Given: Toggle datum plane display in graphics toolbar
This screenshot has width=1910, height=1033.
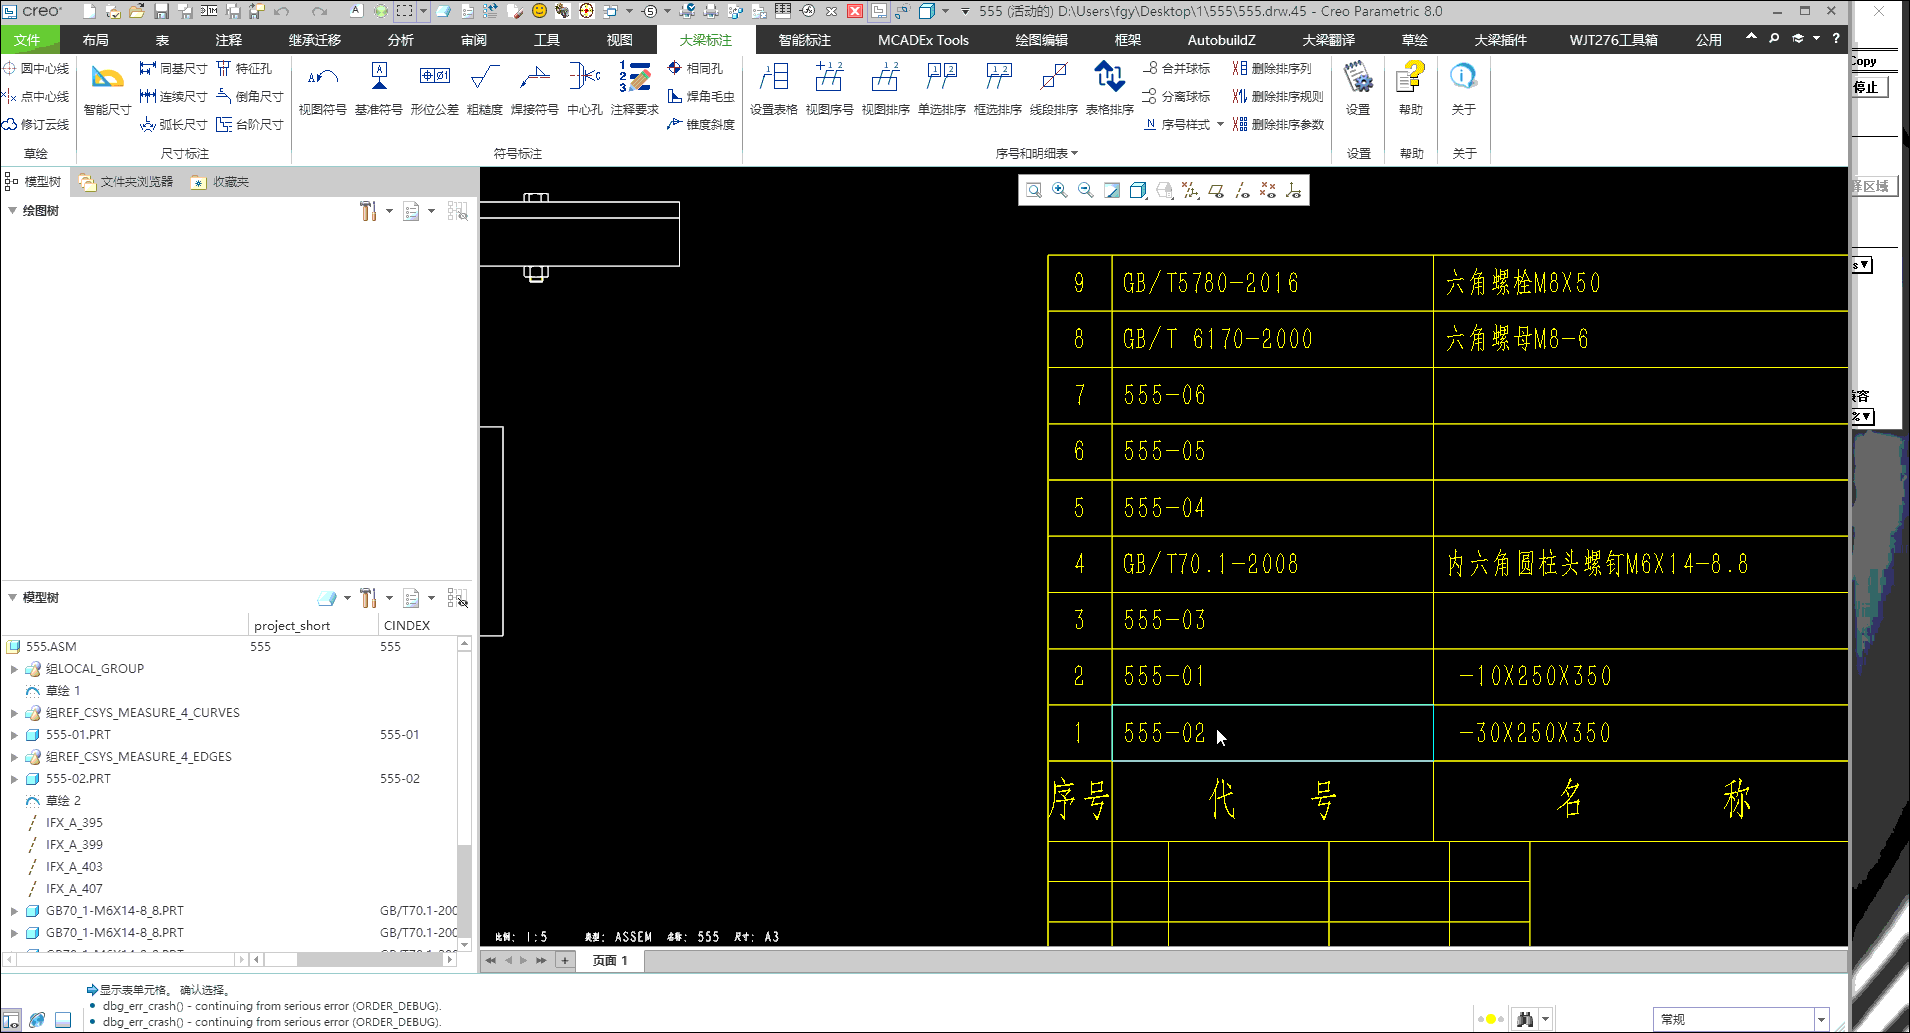Looking at the screenshot, I should [x=1216, y=190].
